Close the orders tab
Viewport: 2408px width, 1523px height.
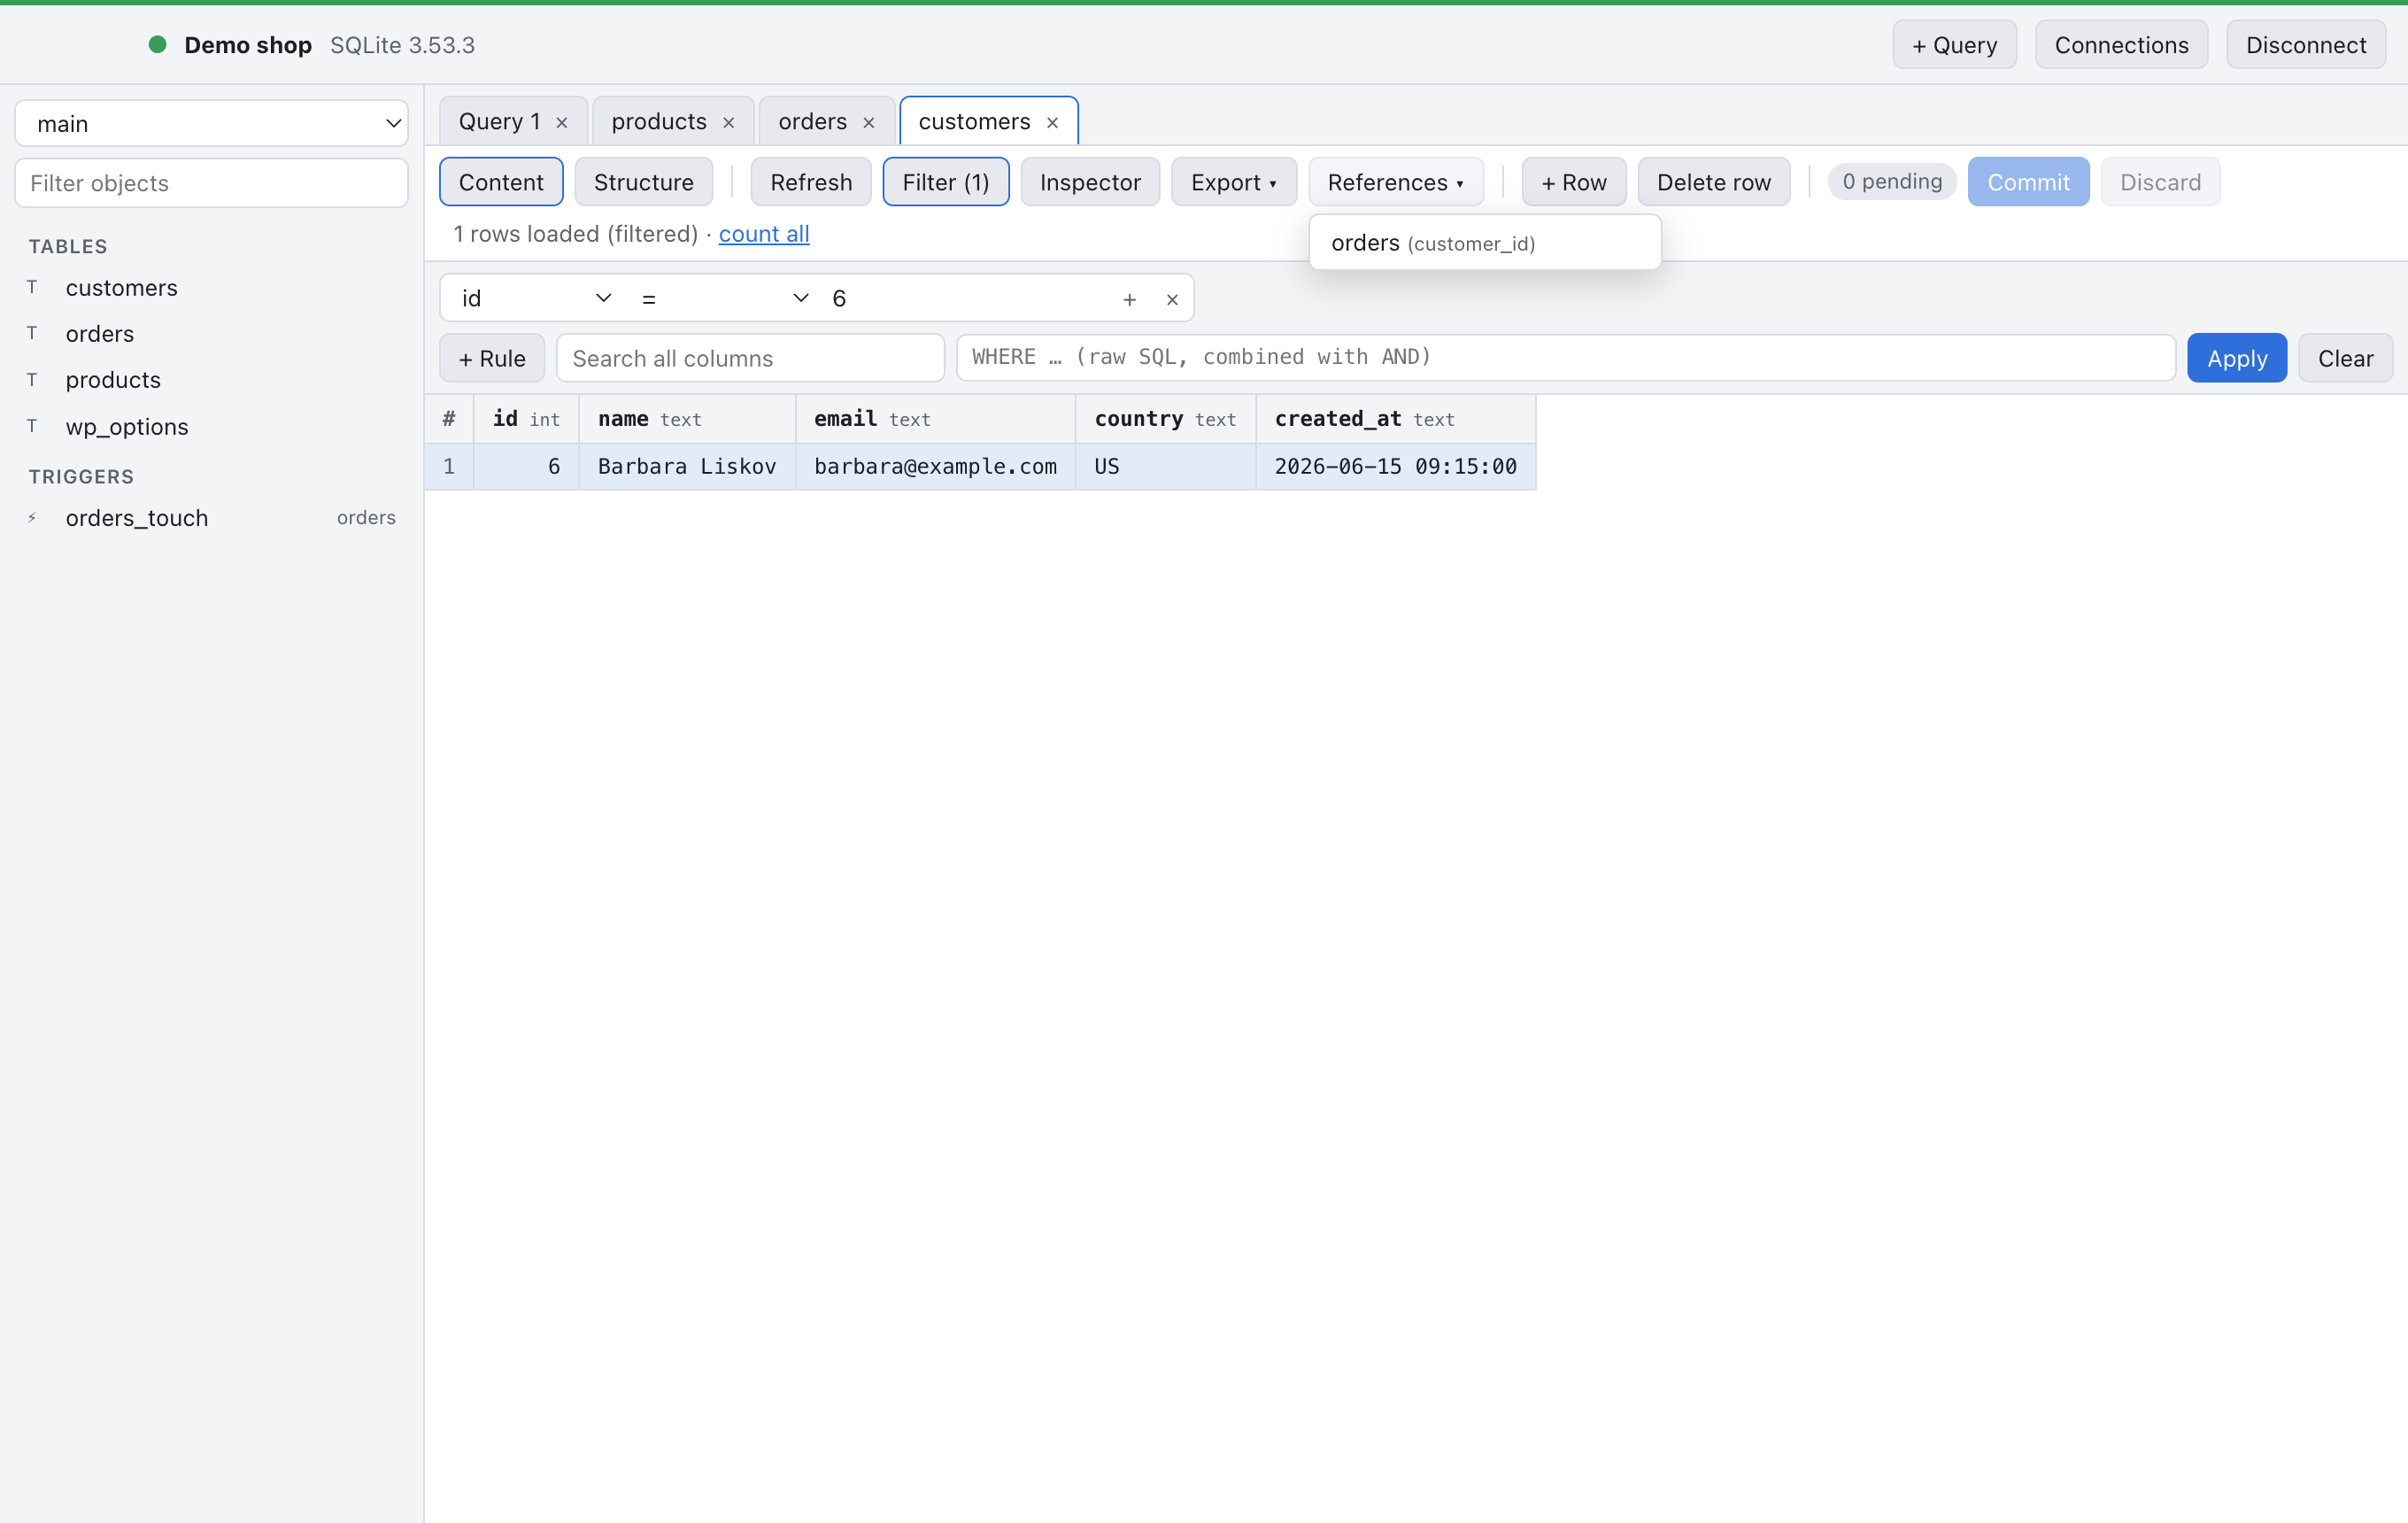pyautogui.click(x=869, y=122)
